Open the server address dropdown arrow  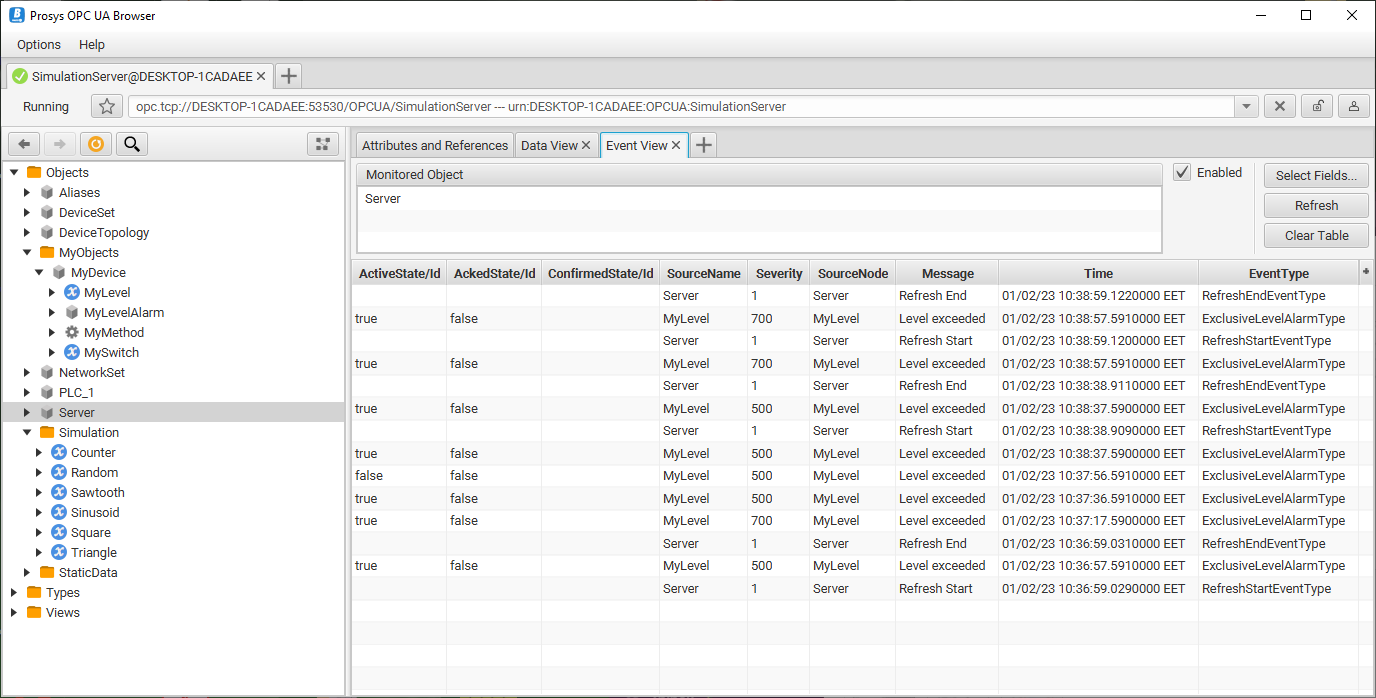click(x=1246, y=107)
